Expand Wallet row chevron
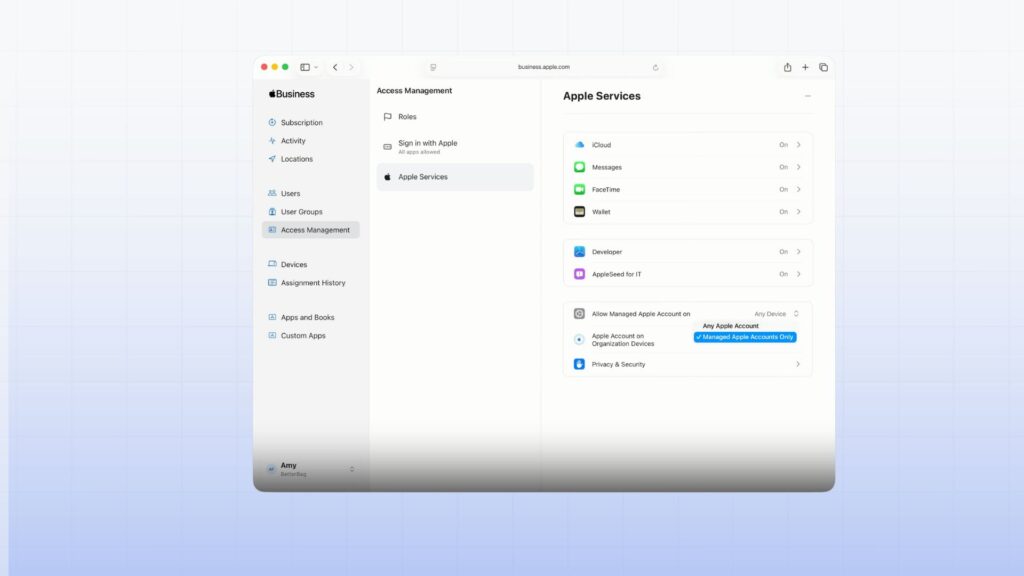1024x576 pixels. [798, 212]
